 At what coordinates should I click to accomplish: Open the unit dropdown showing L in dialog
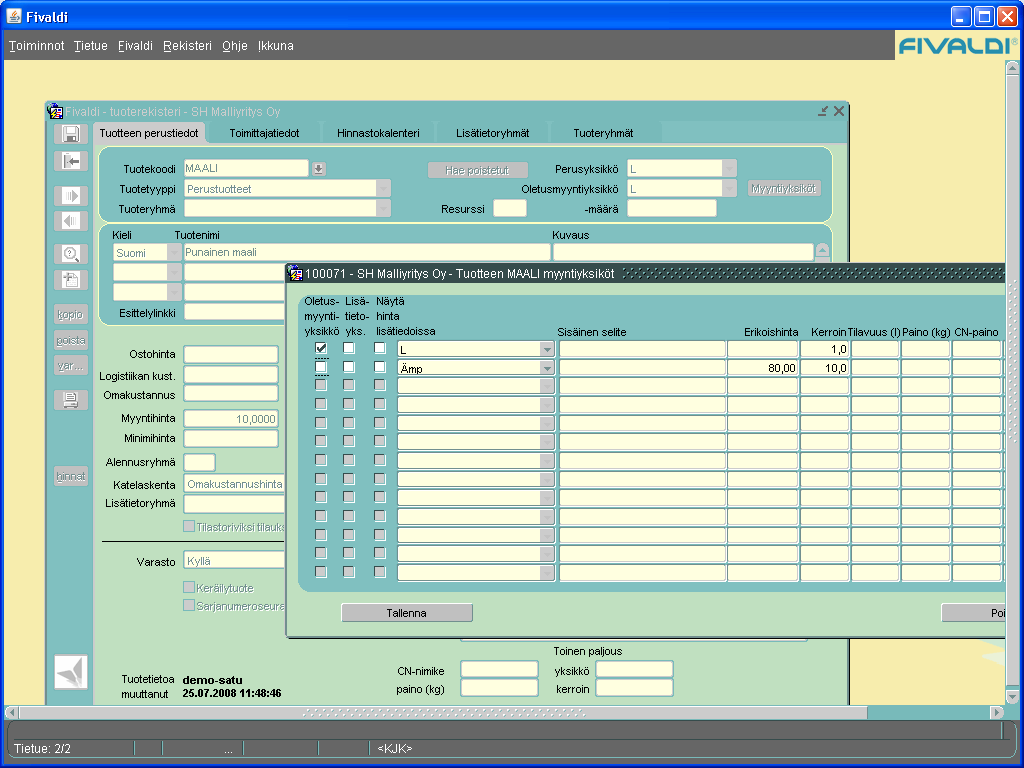[x=547, y=349]
